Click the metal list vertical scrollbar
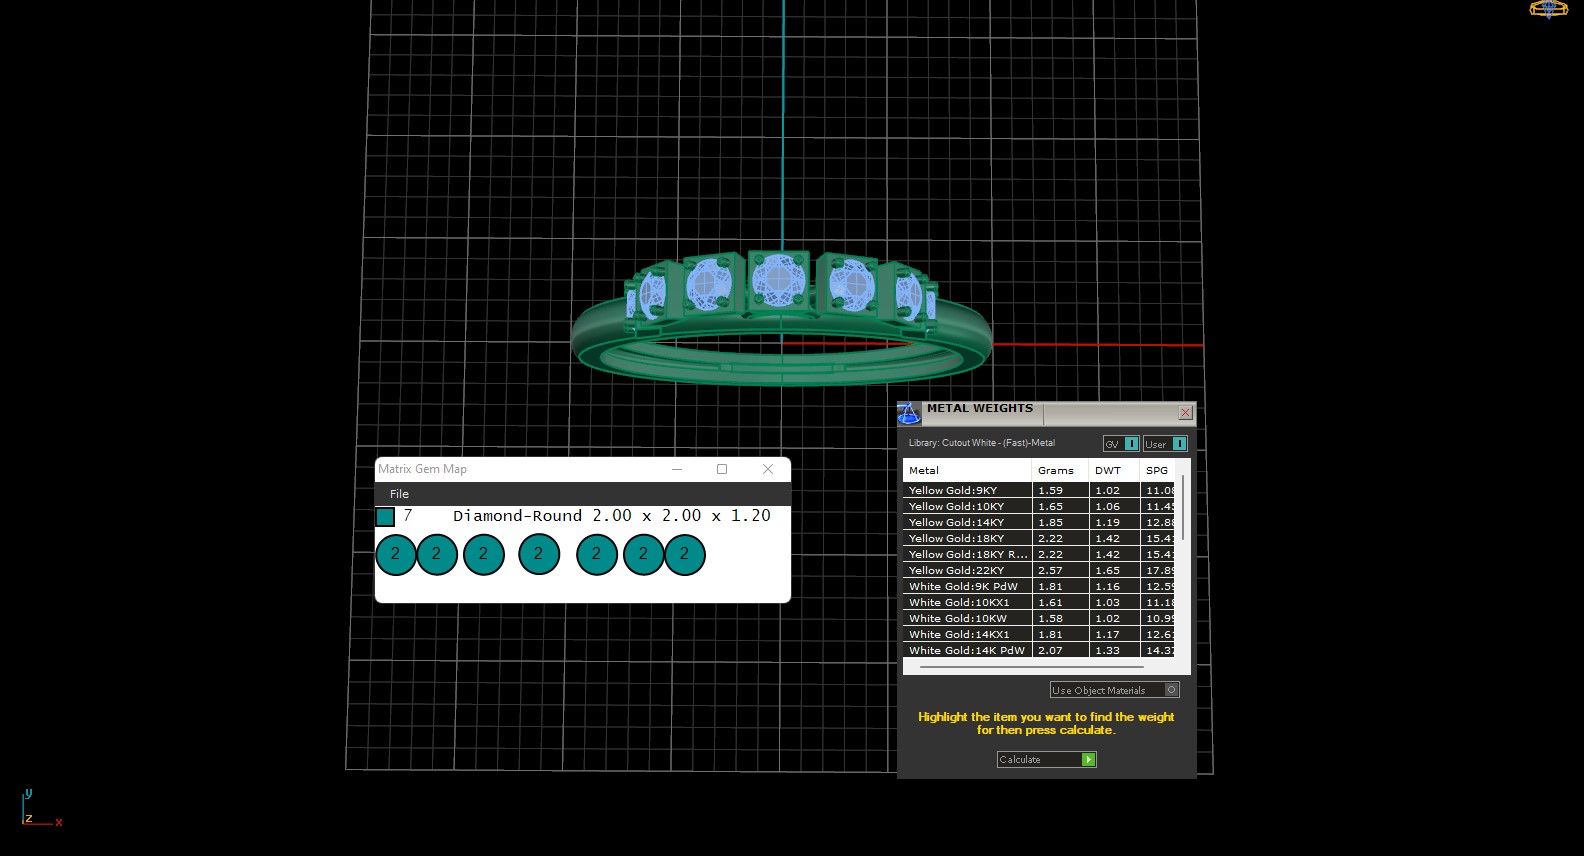The width and height of the screenshot is (1584, 856). click(1183, 510)
